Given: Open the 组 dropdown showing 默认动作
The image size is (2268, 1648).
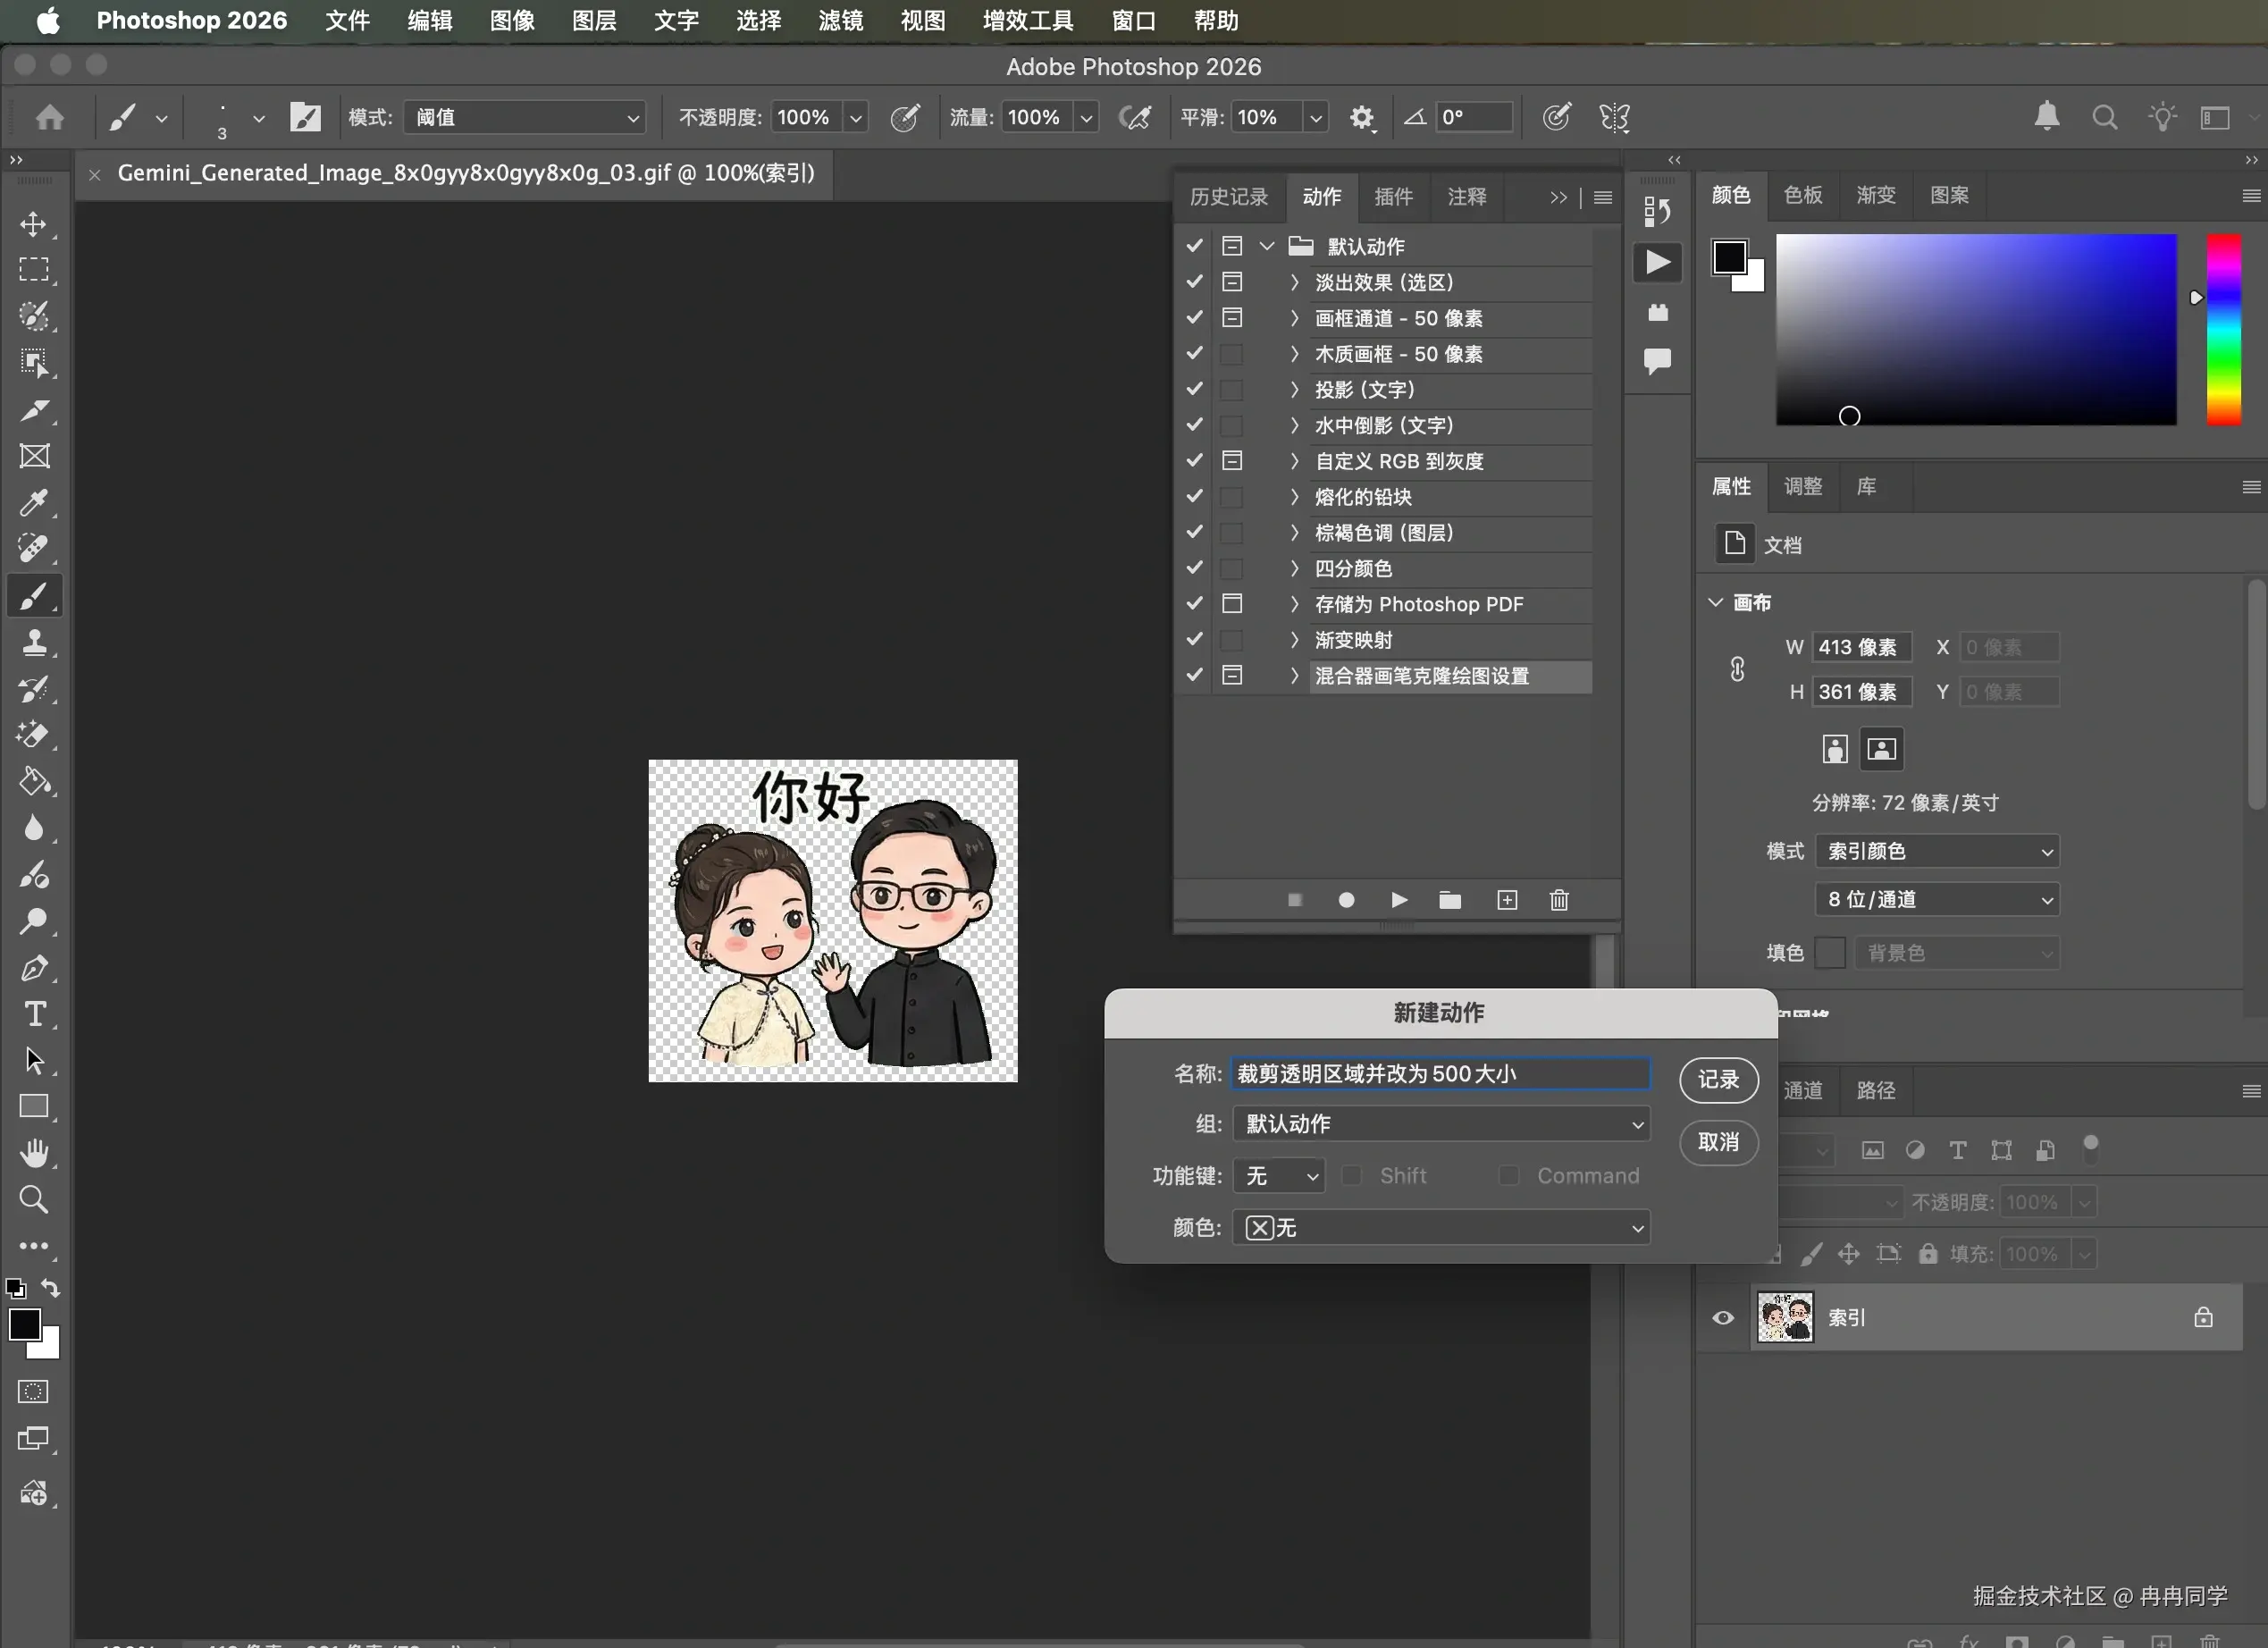Looking at the screenshot, I should click(x=1441, y=1124).
